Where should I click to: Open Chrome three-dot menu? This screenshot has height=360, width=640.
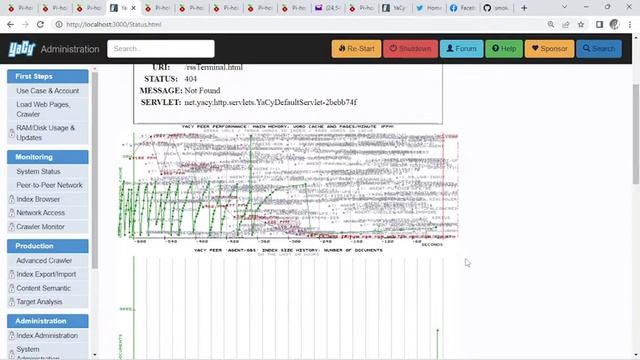[x=630, y=24]
